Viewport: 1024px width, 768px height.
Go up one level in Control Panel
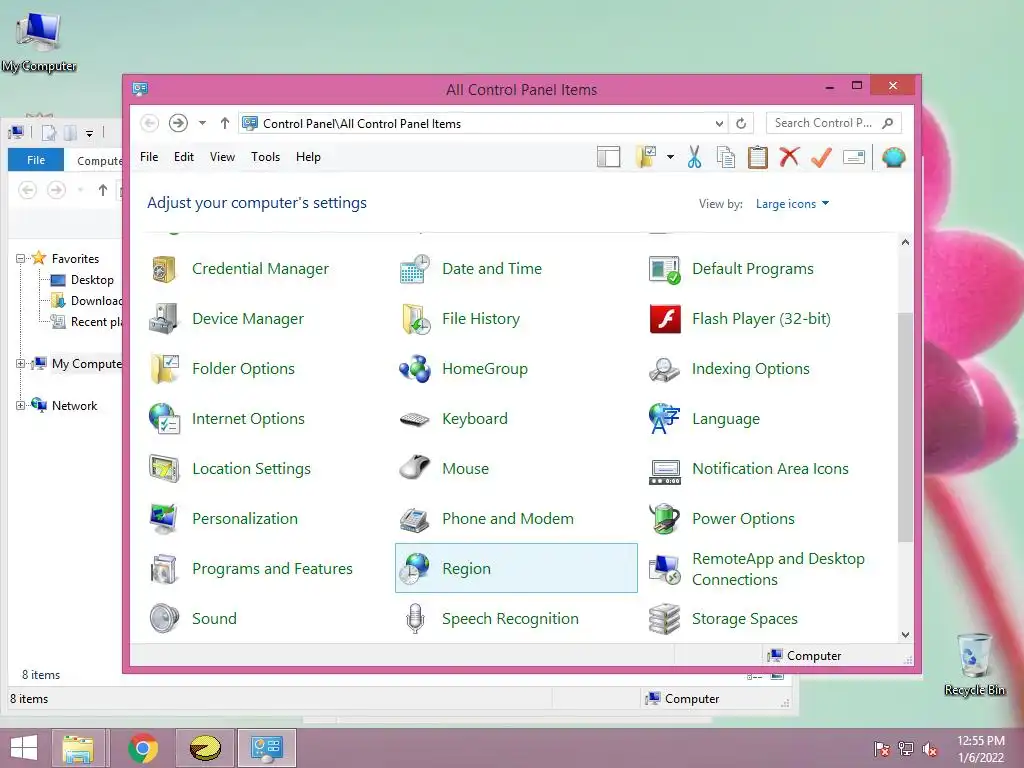click(225, 123)
